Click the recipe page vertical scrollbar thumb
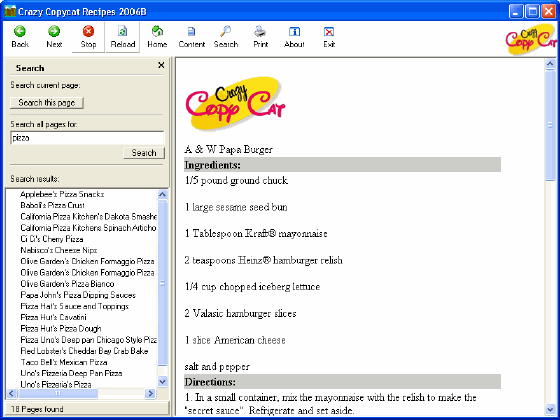 tap(550, 125)
